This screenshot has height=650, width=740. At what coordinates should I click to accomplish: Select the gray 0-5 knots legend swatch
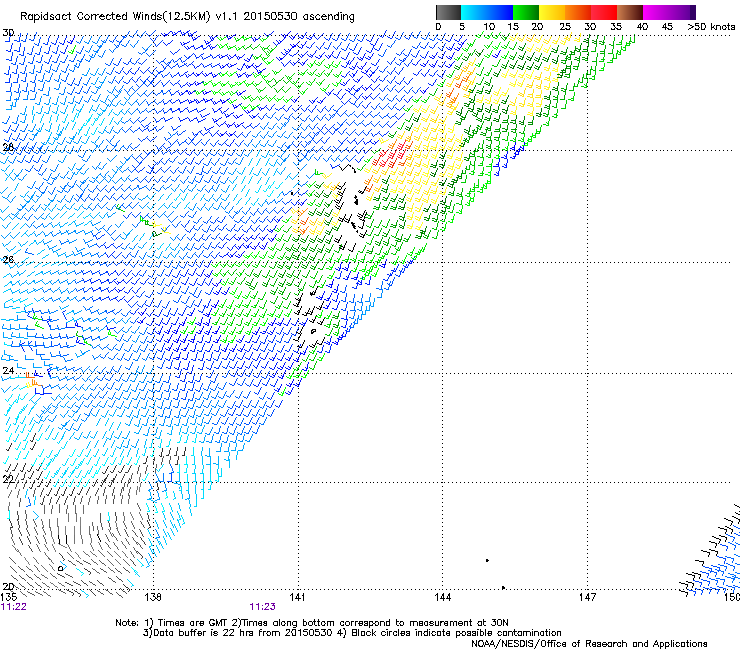pos(448,12)
